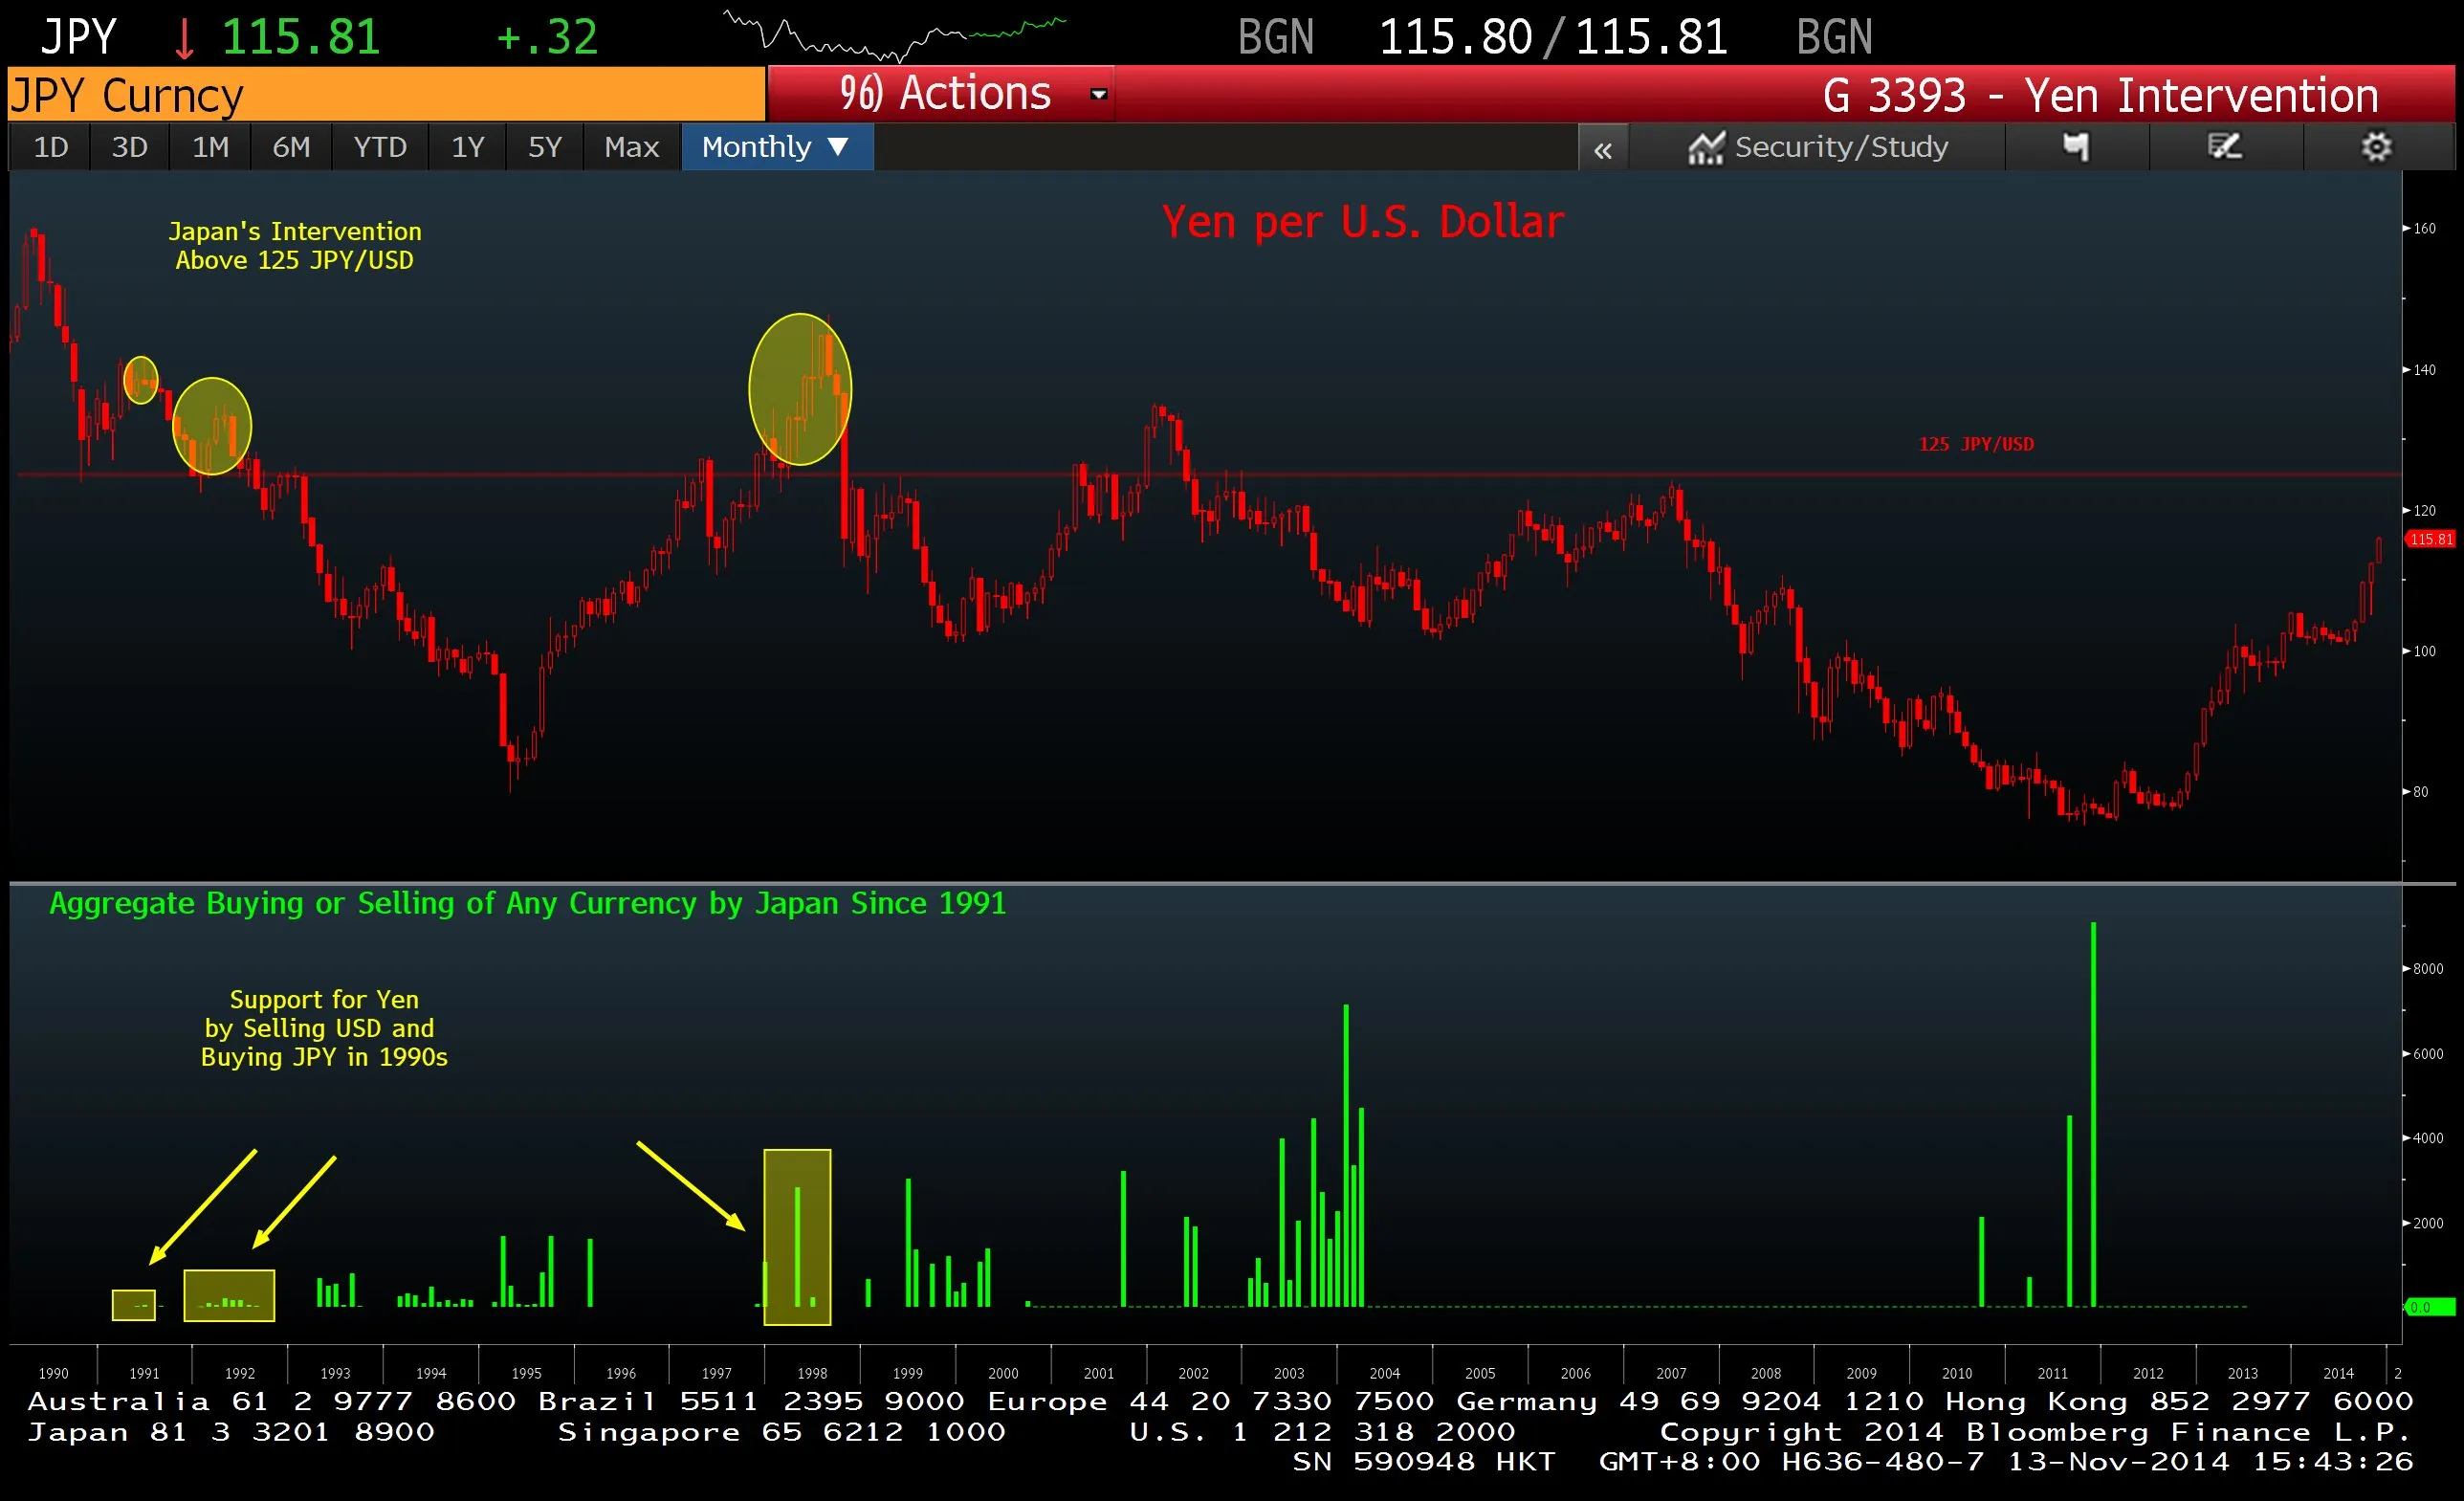
Task: Toggle the Max time range
Action: (631, 146)
